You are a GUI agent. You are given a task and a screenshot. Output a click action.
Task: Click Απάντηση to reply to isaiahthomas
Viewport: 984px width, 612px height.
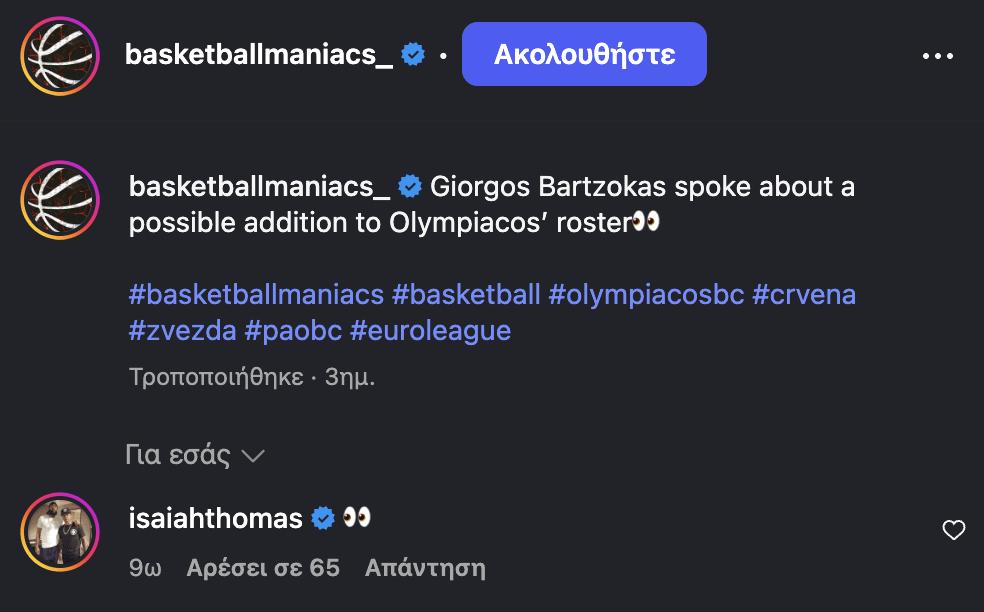(x=425, y=568)
